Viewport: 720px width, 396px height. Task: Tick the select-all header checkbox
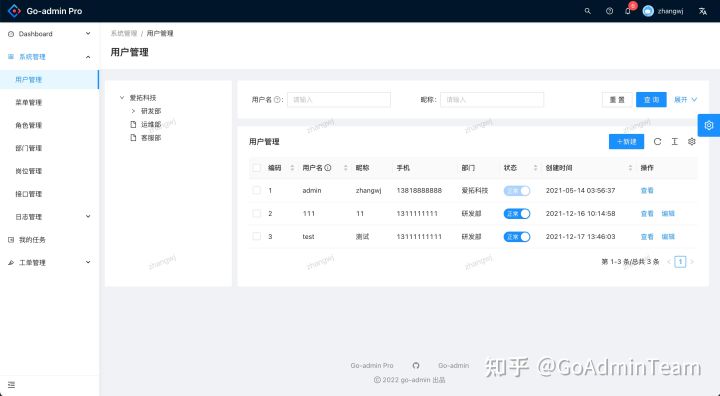(x=257, y=168)
